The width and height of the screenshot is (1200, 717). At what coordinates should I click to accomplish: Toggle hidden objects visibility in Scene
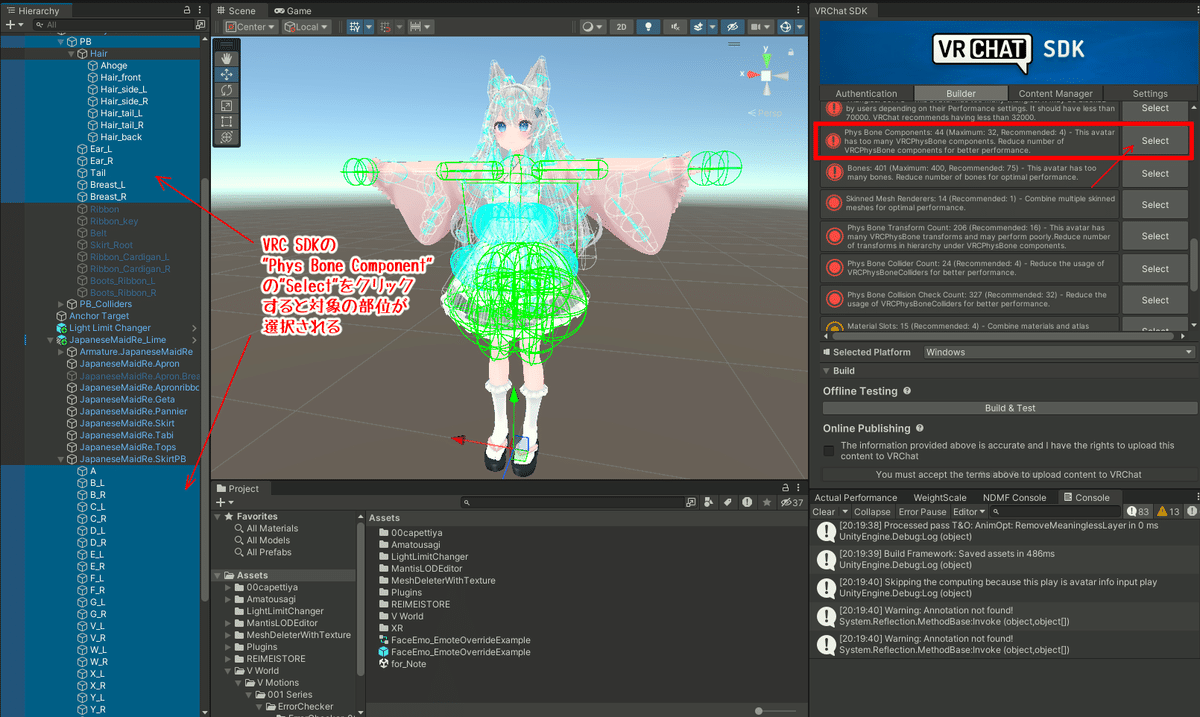pyautogui.click(x=732, y=27)
